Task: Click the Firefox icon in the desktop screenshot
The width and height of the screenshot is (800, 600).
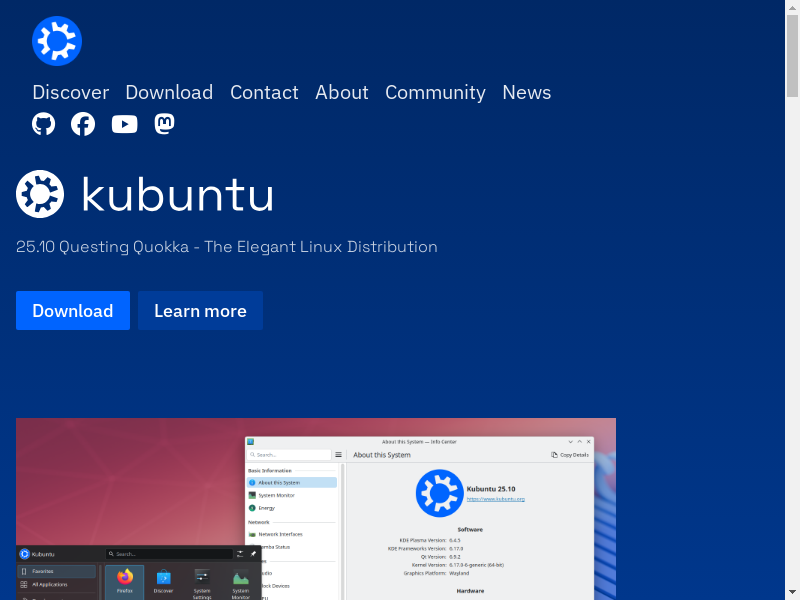Action: coord(125,578)
